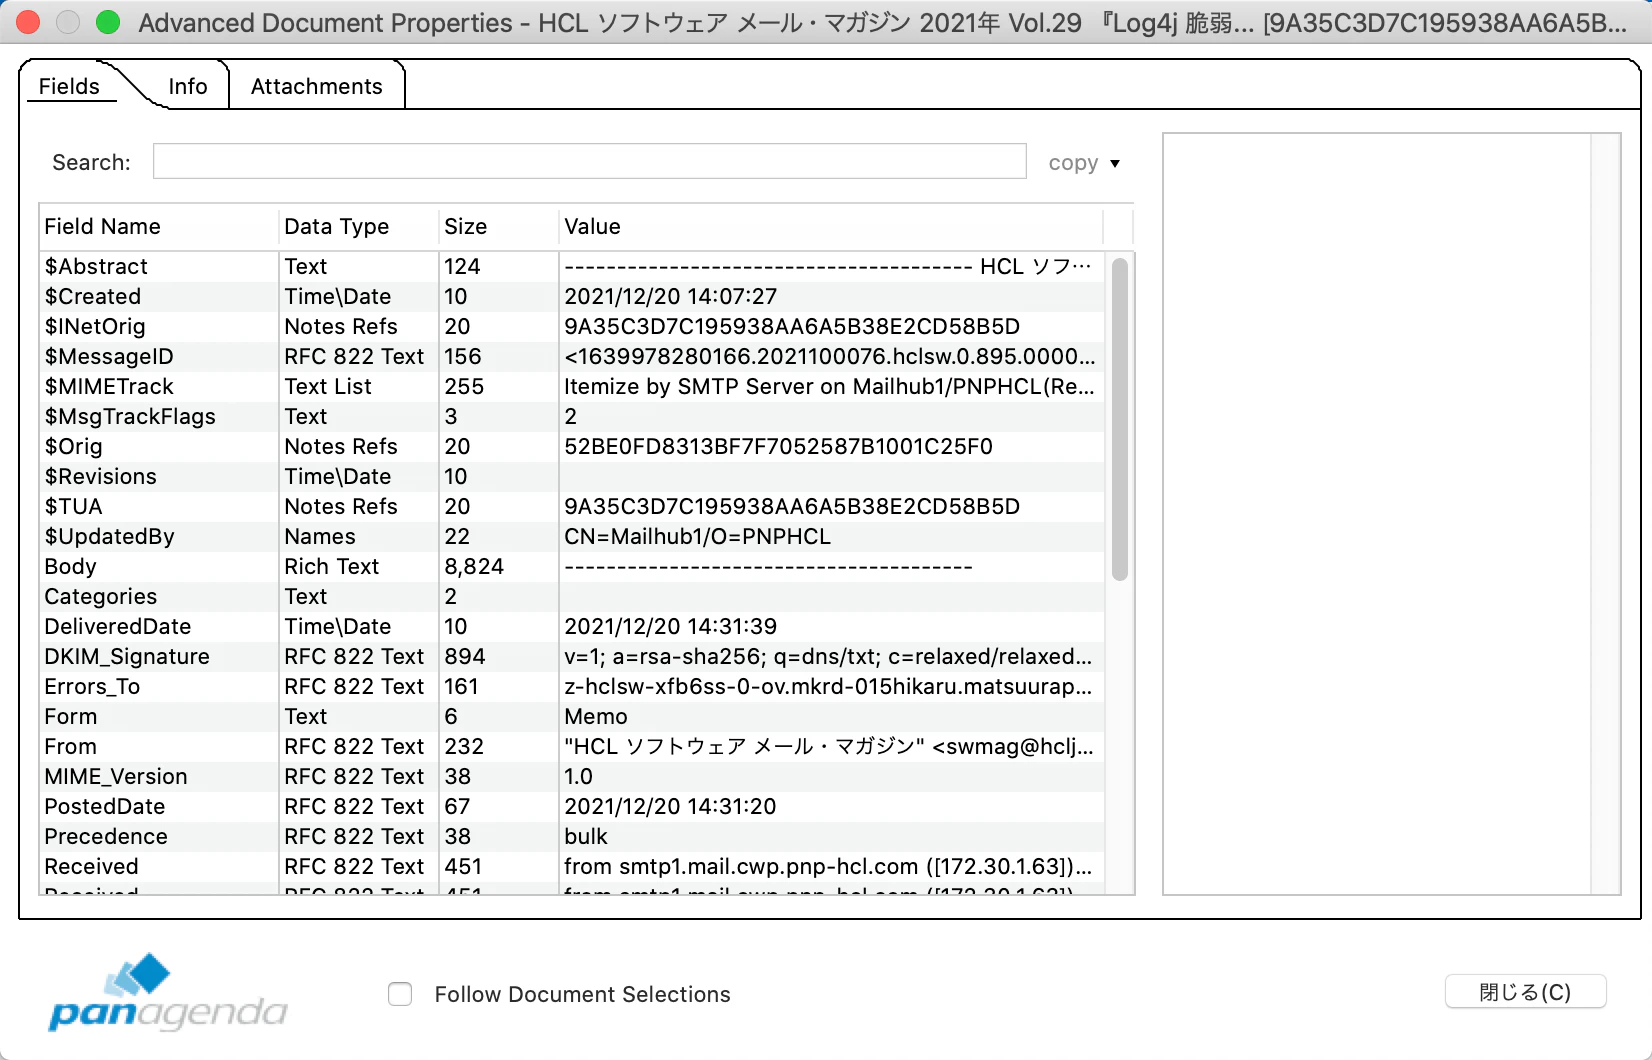The height and width of the screenshot is (1060, 1652).
Task: Click the 閉じる(C) close button
Action: [x=1525, y=992]
